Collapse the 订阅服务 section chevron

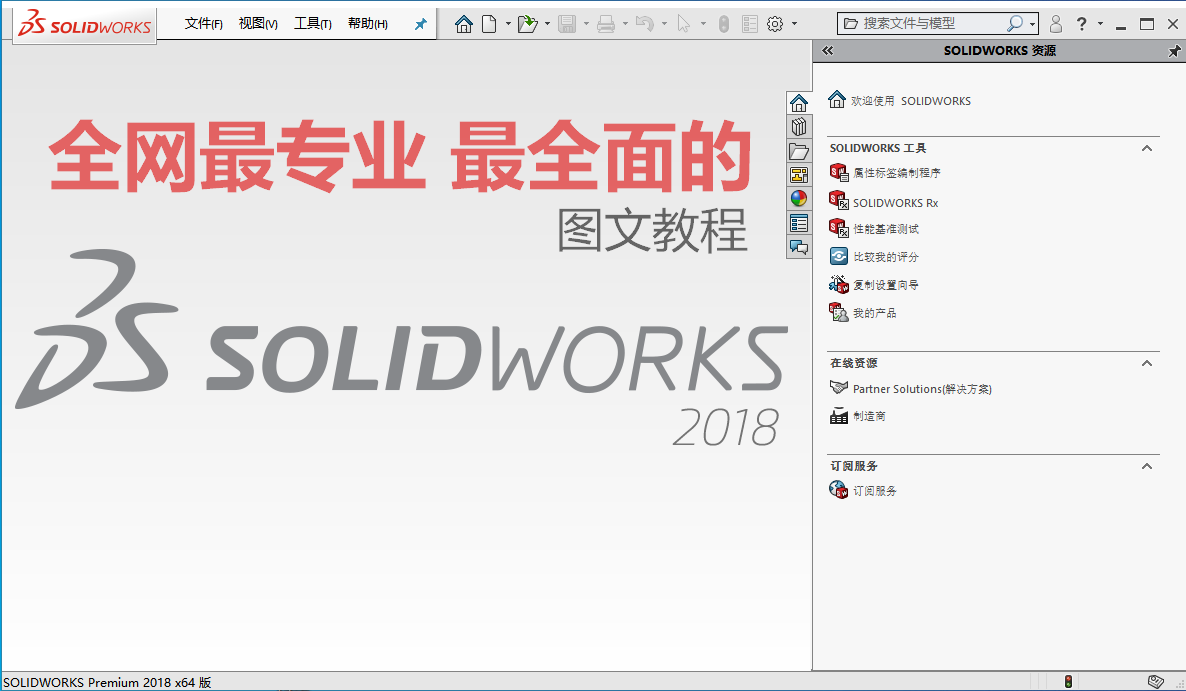(x=1147, y=466)
